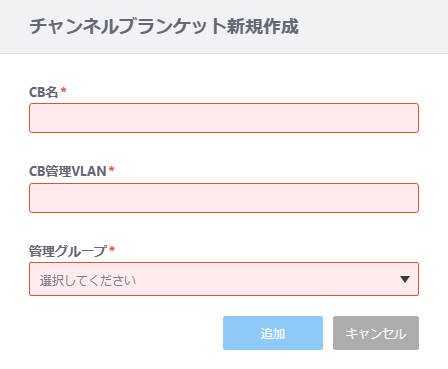Click the red asterisk beside 管理グループ

tap(112, 249)
